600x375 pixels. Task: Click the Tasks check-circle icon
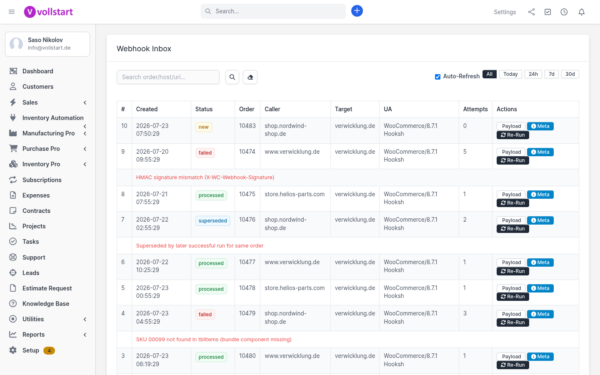coord(13,241)
